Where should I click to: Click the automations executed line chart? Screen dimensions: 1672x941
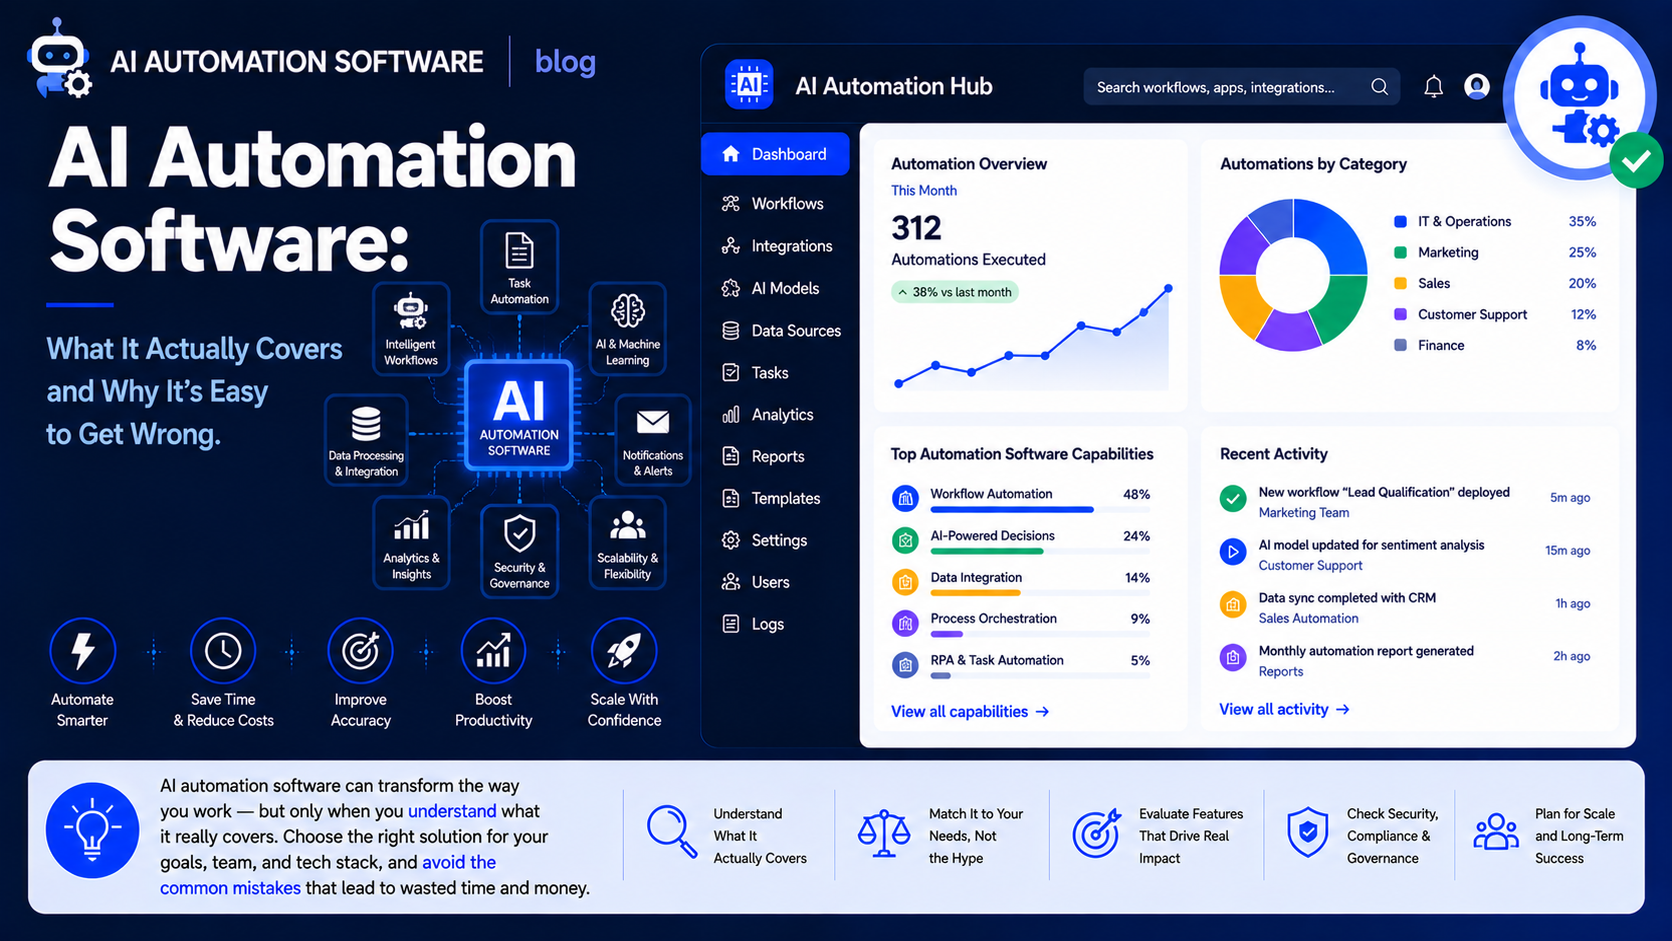(1033, 338)
